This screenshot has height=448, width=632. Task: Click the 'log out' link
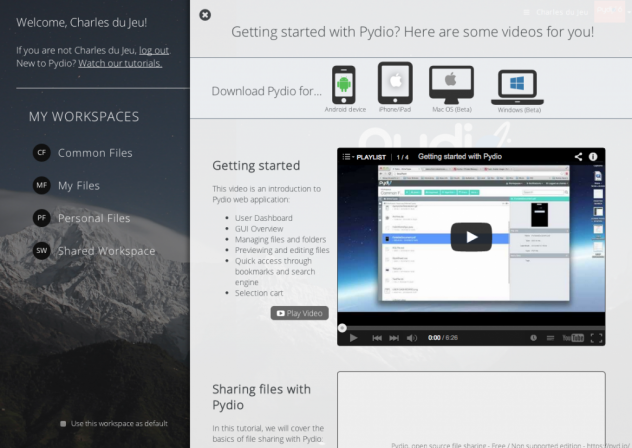click(153, 50)
